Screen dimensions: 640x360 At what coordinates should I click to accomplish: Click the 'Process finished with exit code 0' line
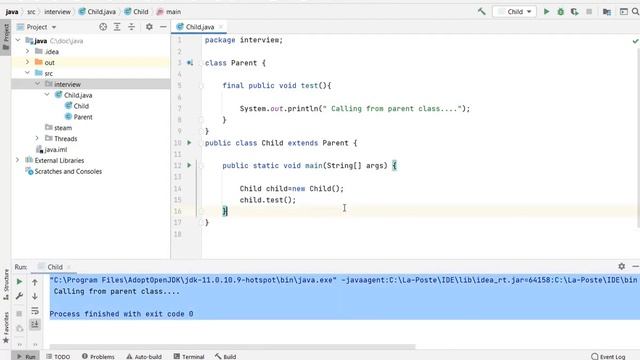coord(121,314)
